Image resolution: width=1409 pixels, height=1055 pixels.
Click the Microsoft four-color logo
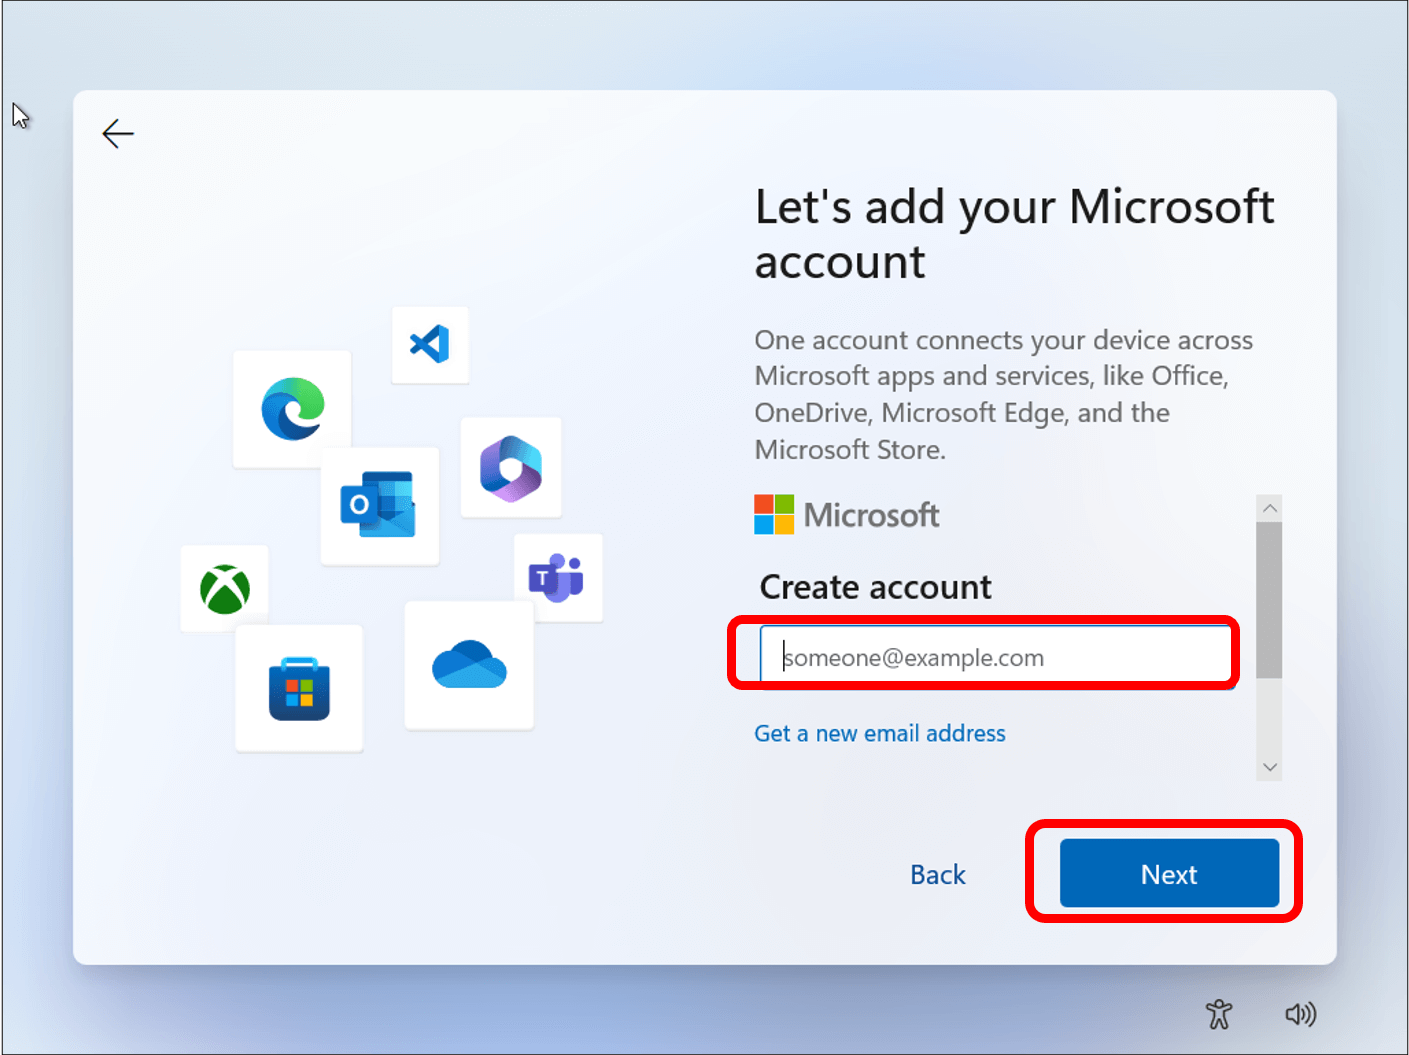[x=774, y=514]
